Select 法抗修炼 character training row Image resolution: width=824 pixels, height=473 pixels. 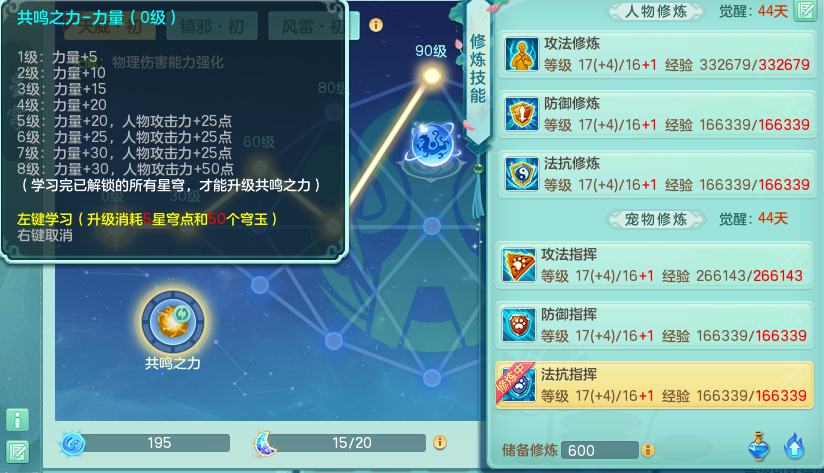click(656, 174)
